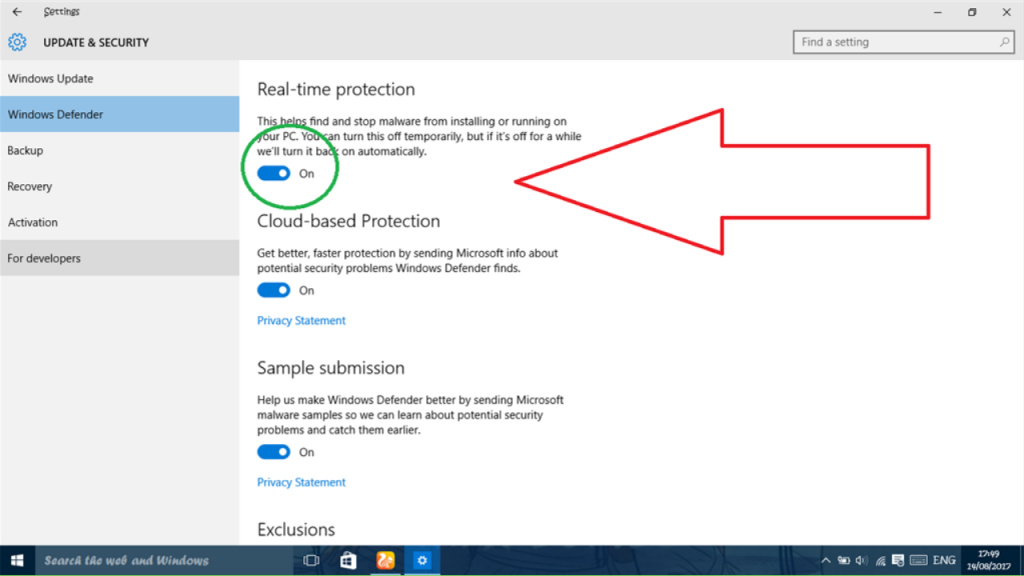The width and height of the screenshot is (1024, 576).
Task: Turn off the Real-time protection switch
Action: (x=274, y=173)
